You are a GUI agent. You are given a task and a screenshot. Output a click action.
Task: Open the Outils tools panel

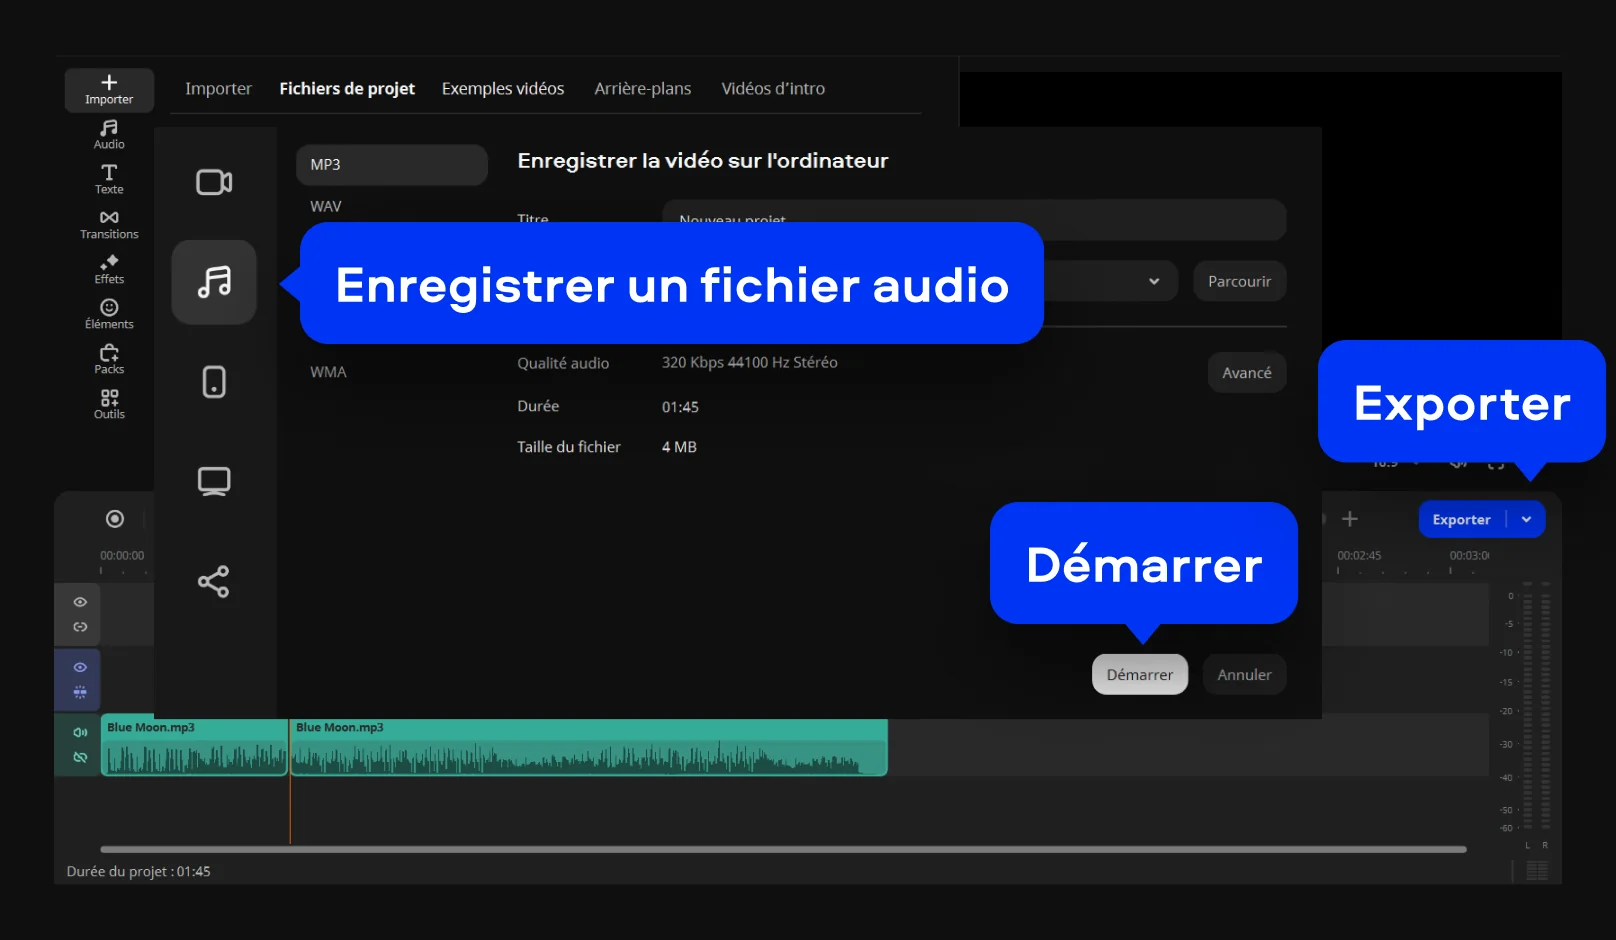pyautogui.click(x=109, y=405)
